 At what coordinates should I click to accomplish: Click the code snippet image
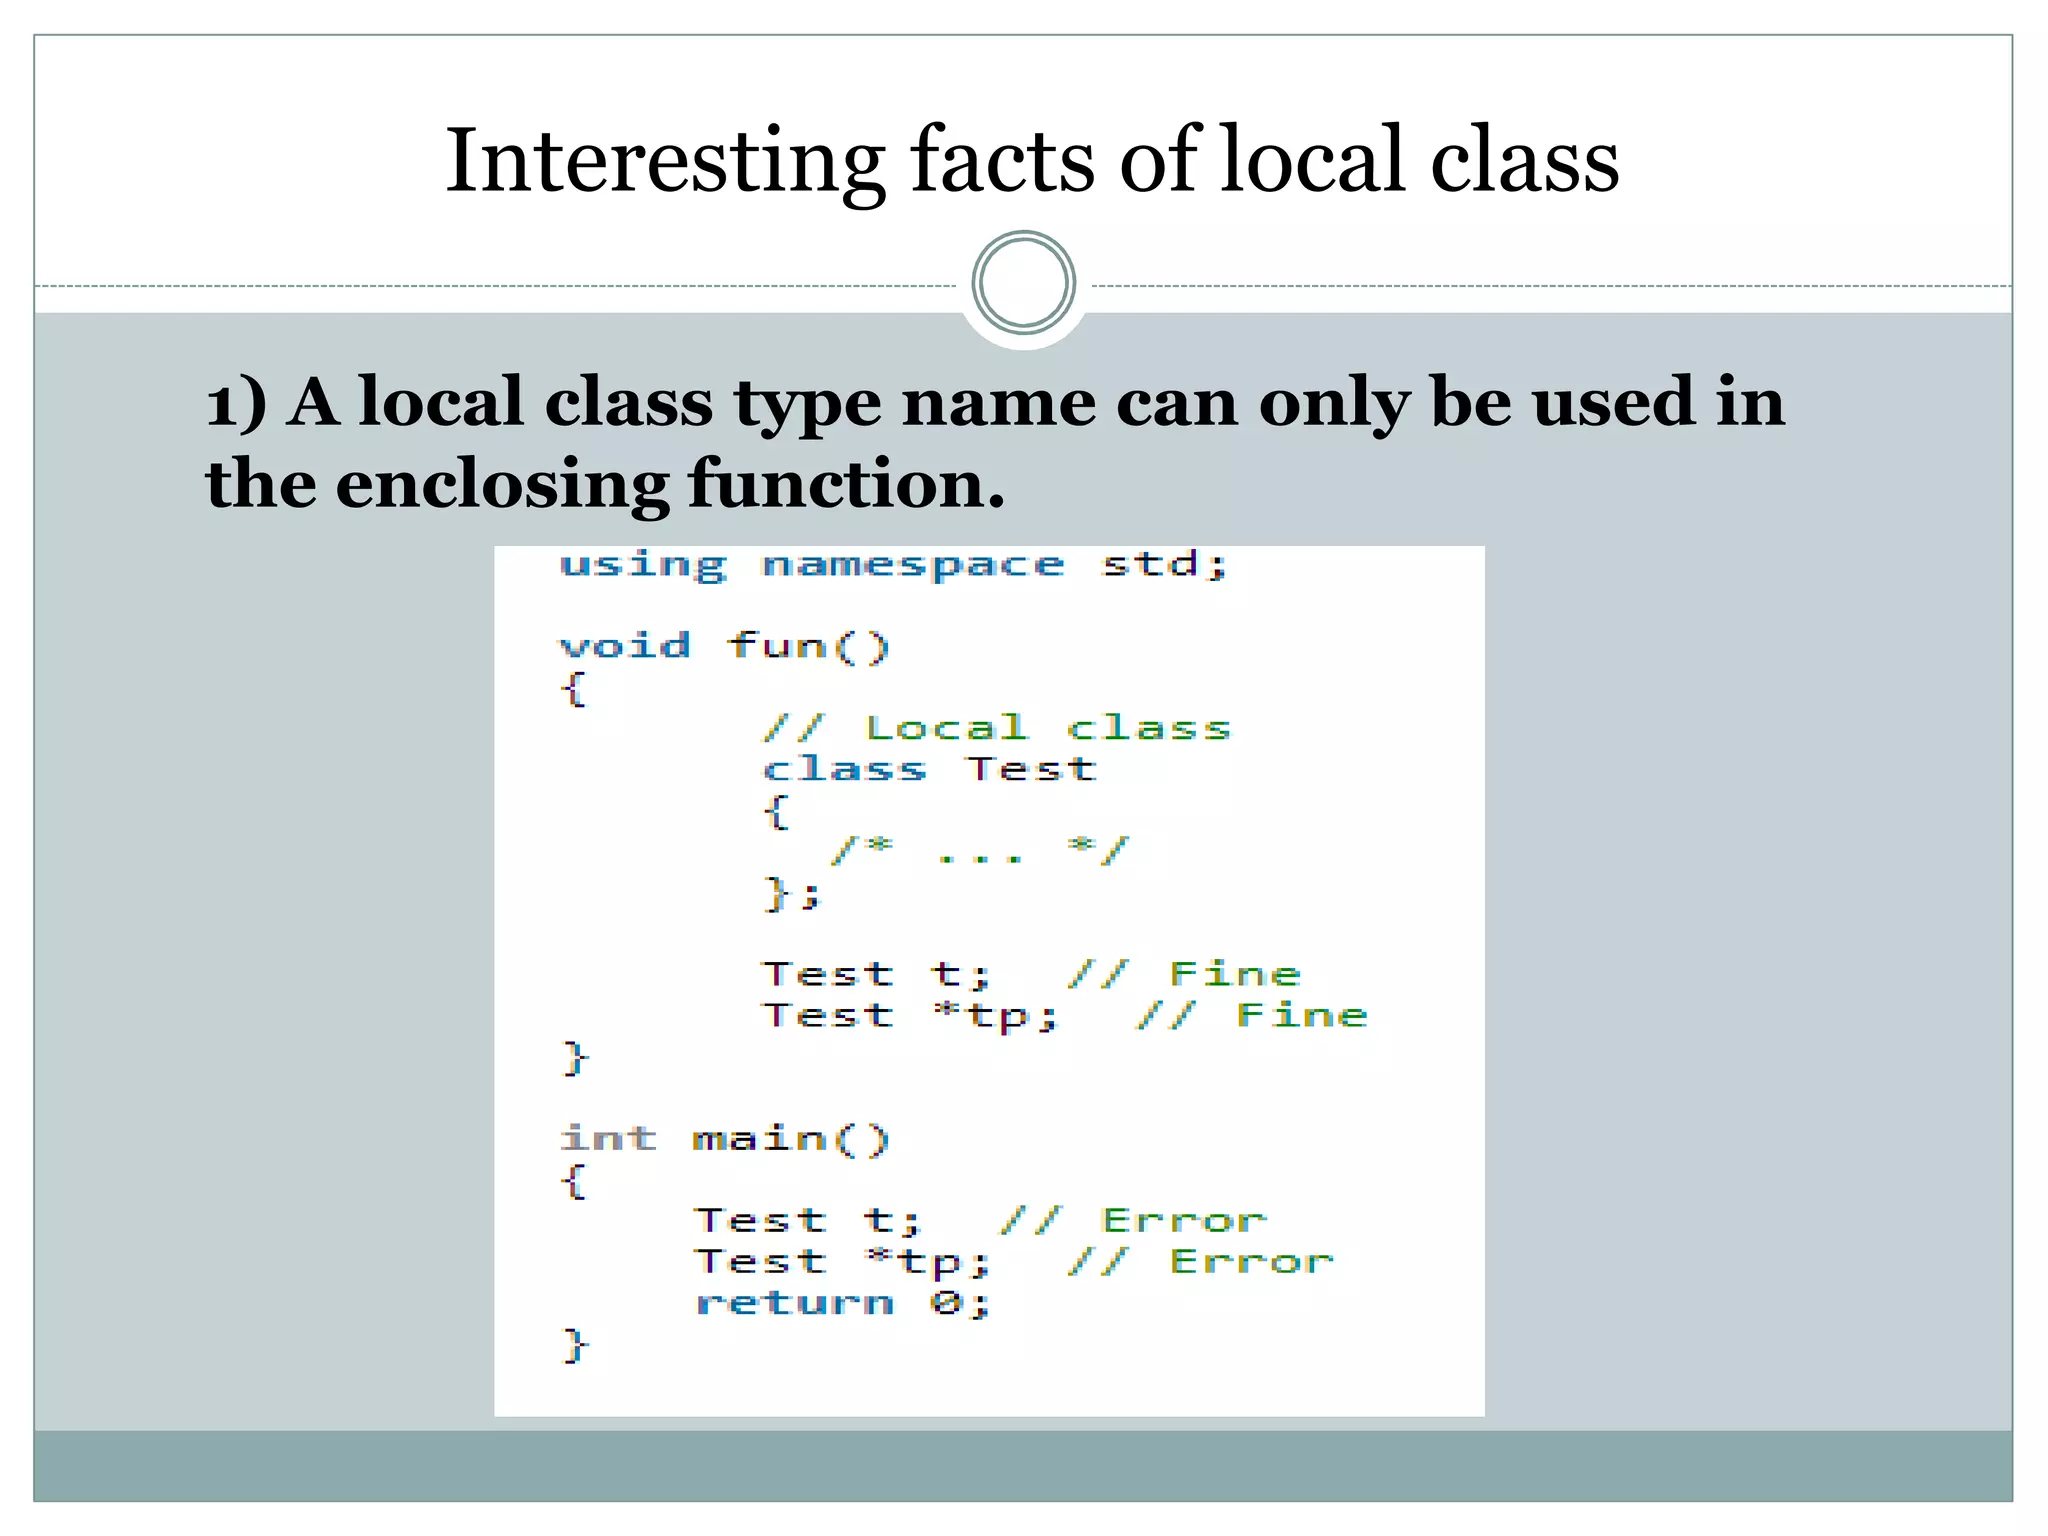pyautogui.click(x=989, y=981)
